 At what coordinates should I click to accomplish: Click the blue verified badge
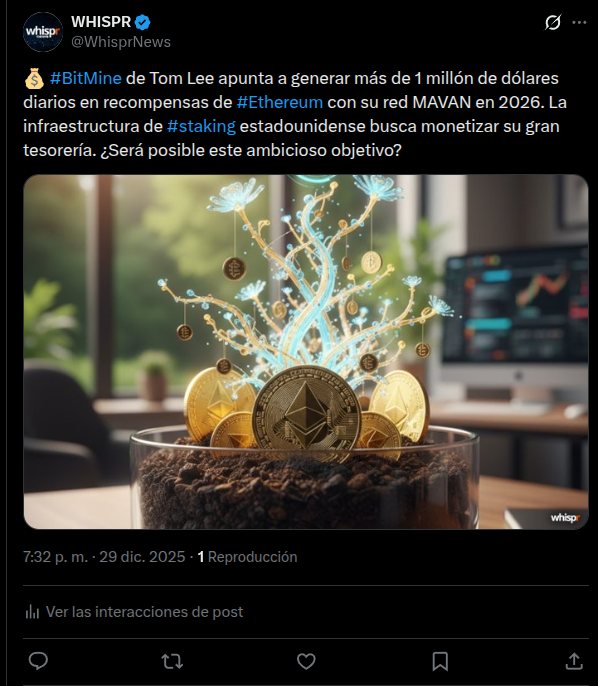pos(143,22)
